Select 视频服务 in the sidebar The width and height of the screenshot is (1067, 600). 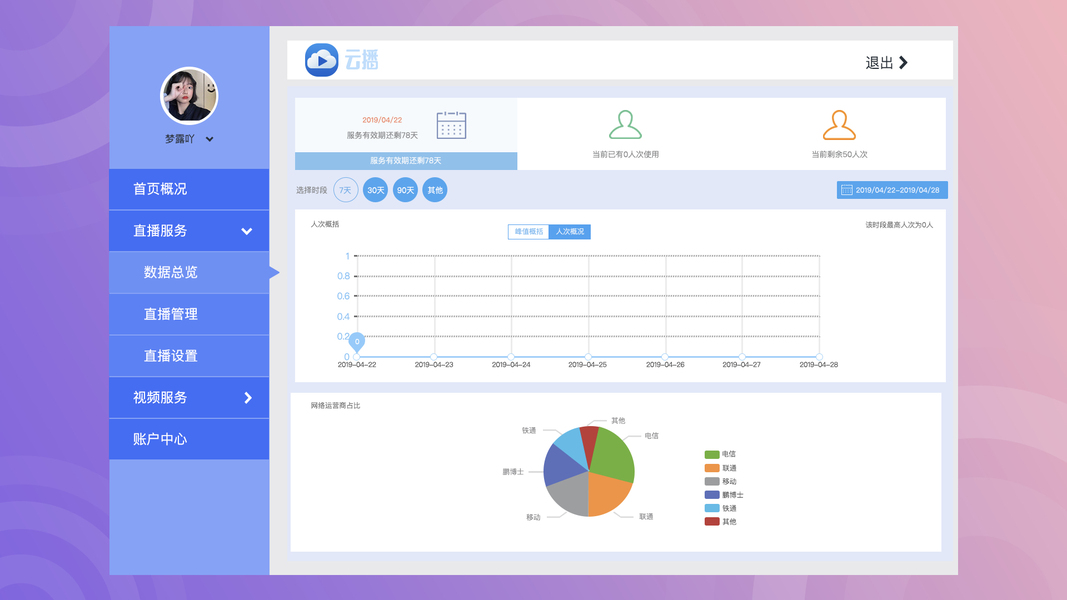pyautogui.click(x=189, y=397)
